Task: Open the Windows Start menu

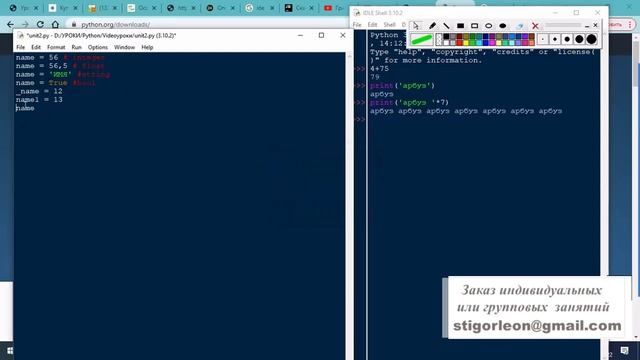Action: [x=10, y=351]
